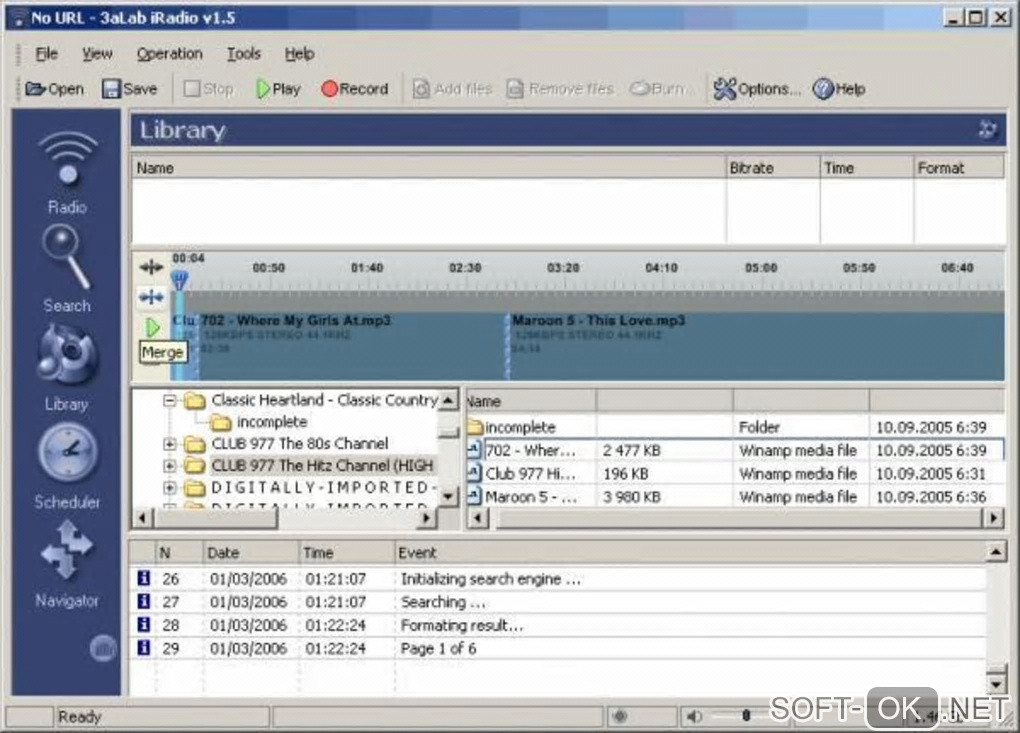Sort library by Bitrate column header
Screen dimensions: 1020x733
coord(773,168)
